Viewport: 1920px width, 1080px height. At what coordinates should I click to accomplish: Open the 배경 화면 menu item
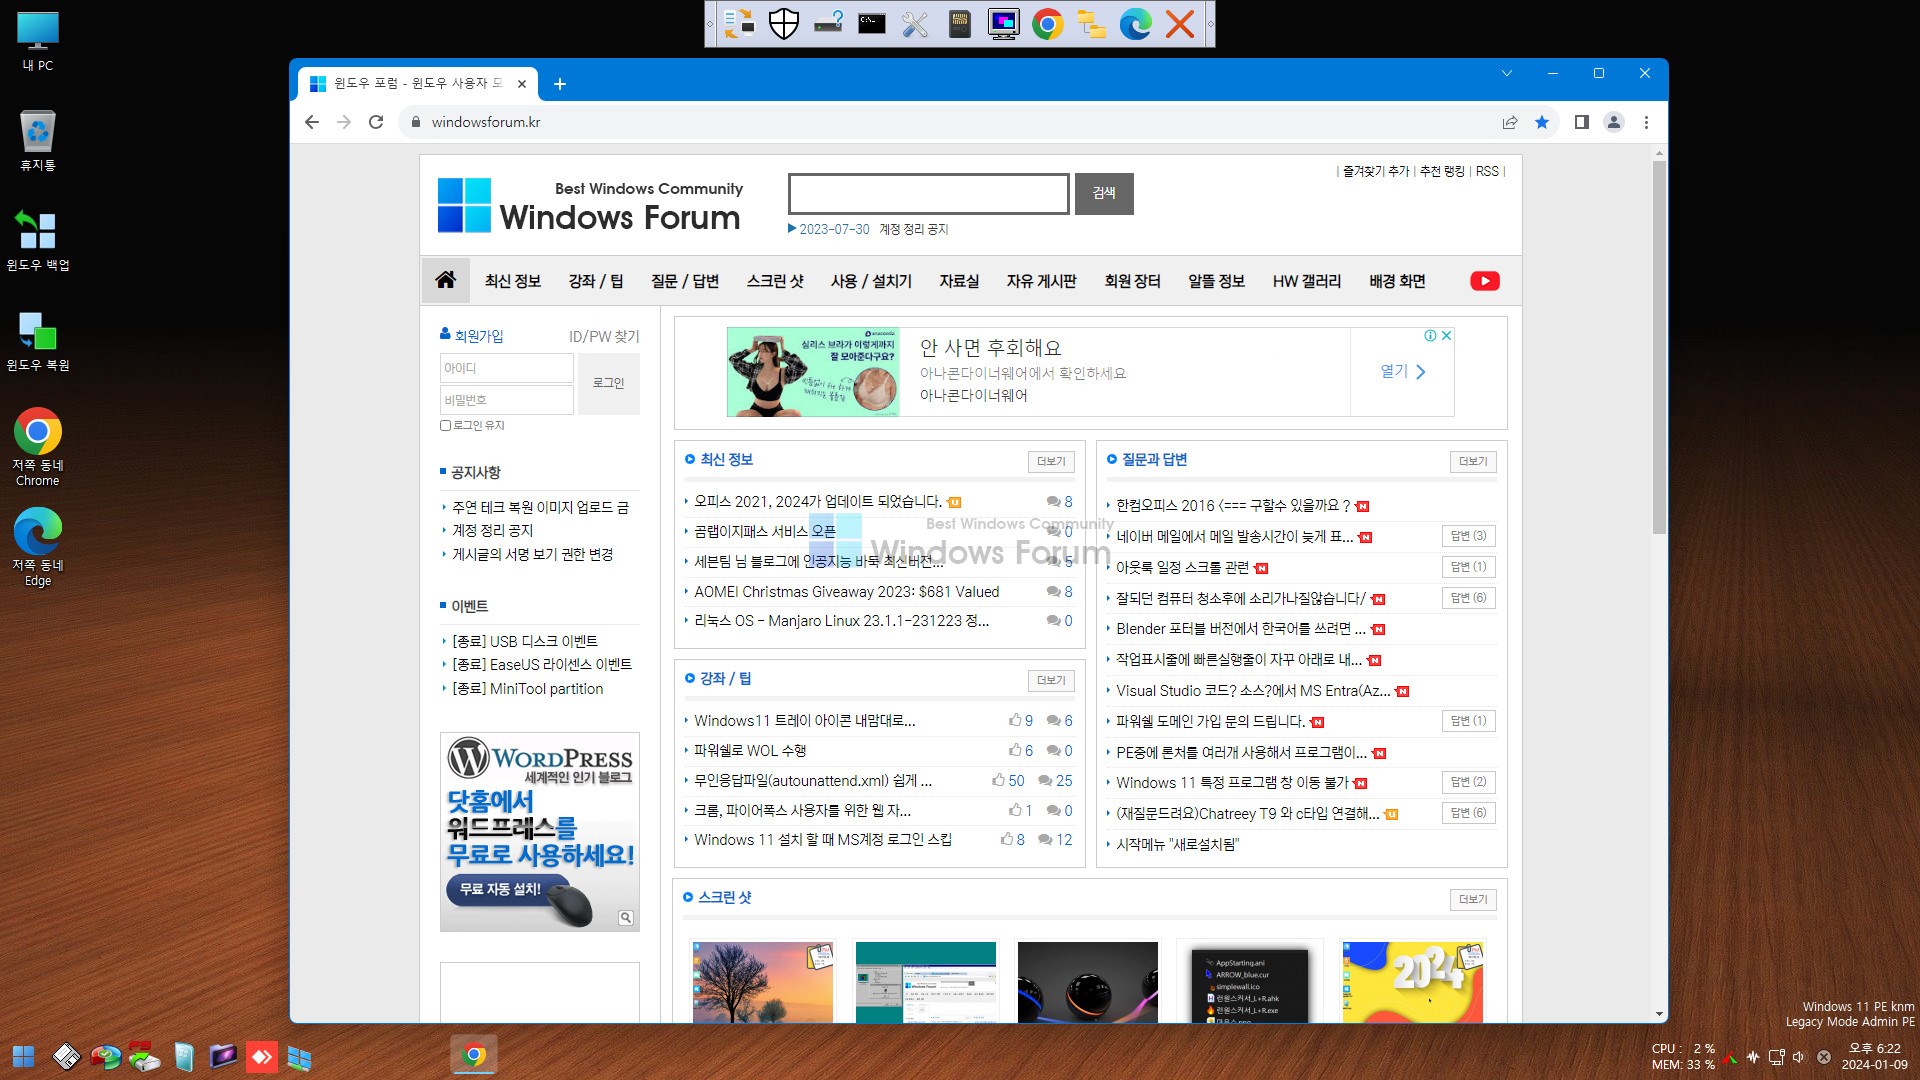point(1397,281)
